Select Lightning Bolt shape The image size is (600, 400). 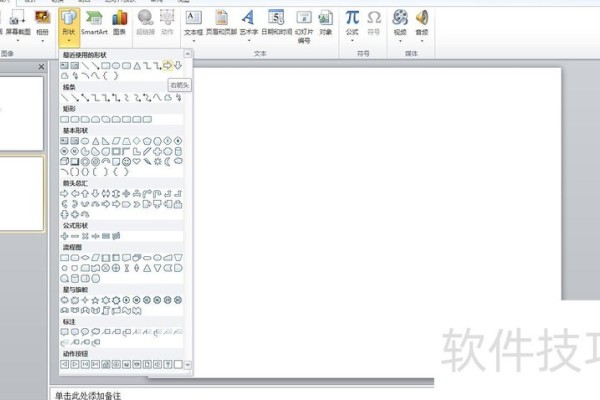(147, 162)
